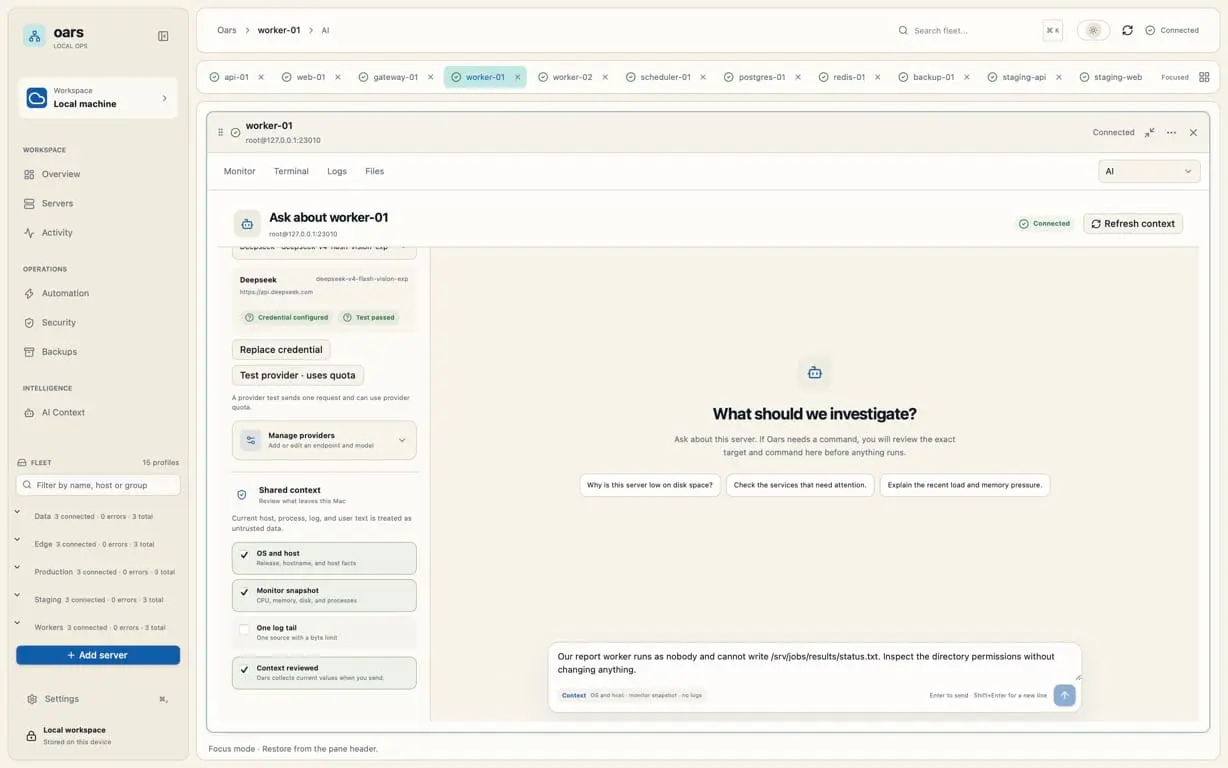Click the oars logo icon

(x=35, y=36)
